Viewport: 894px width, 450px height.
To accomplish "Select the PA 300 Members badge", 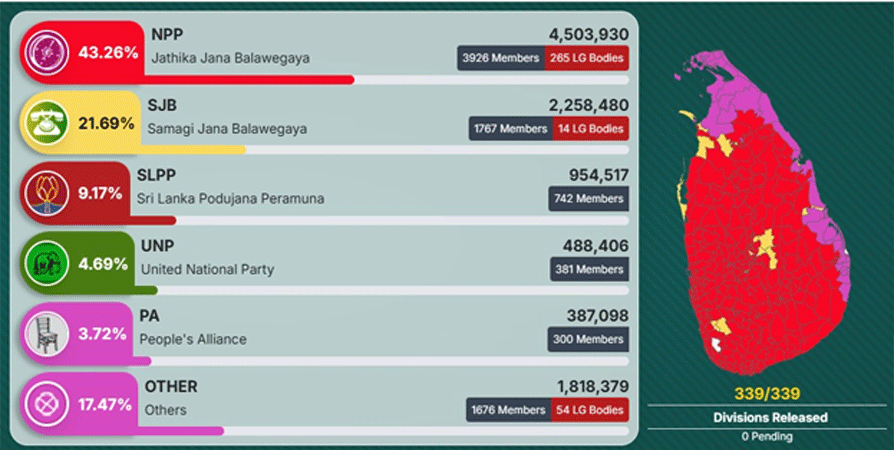I will point(588,339).
